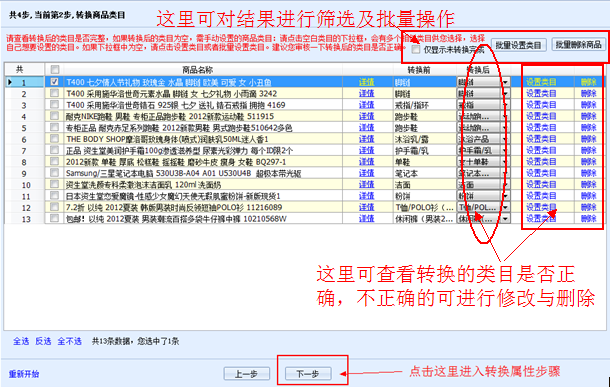The height and width of the screenshot is (387, 610).
Task: Click 批量删除商品 button
Action: pyautogui.click(x=578, y=45)
